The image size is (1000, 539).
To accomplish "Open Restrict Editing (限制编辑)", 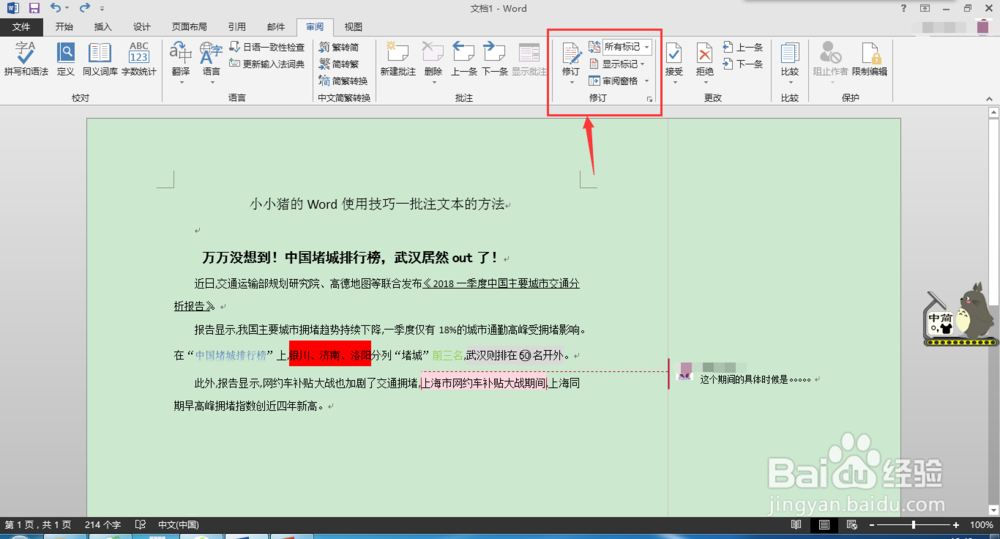I will (869, 59).
